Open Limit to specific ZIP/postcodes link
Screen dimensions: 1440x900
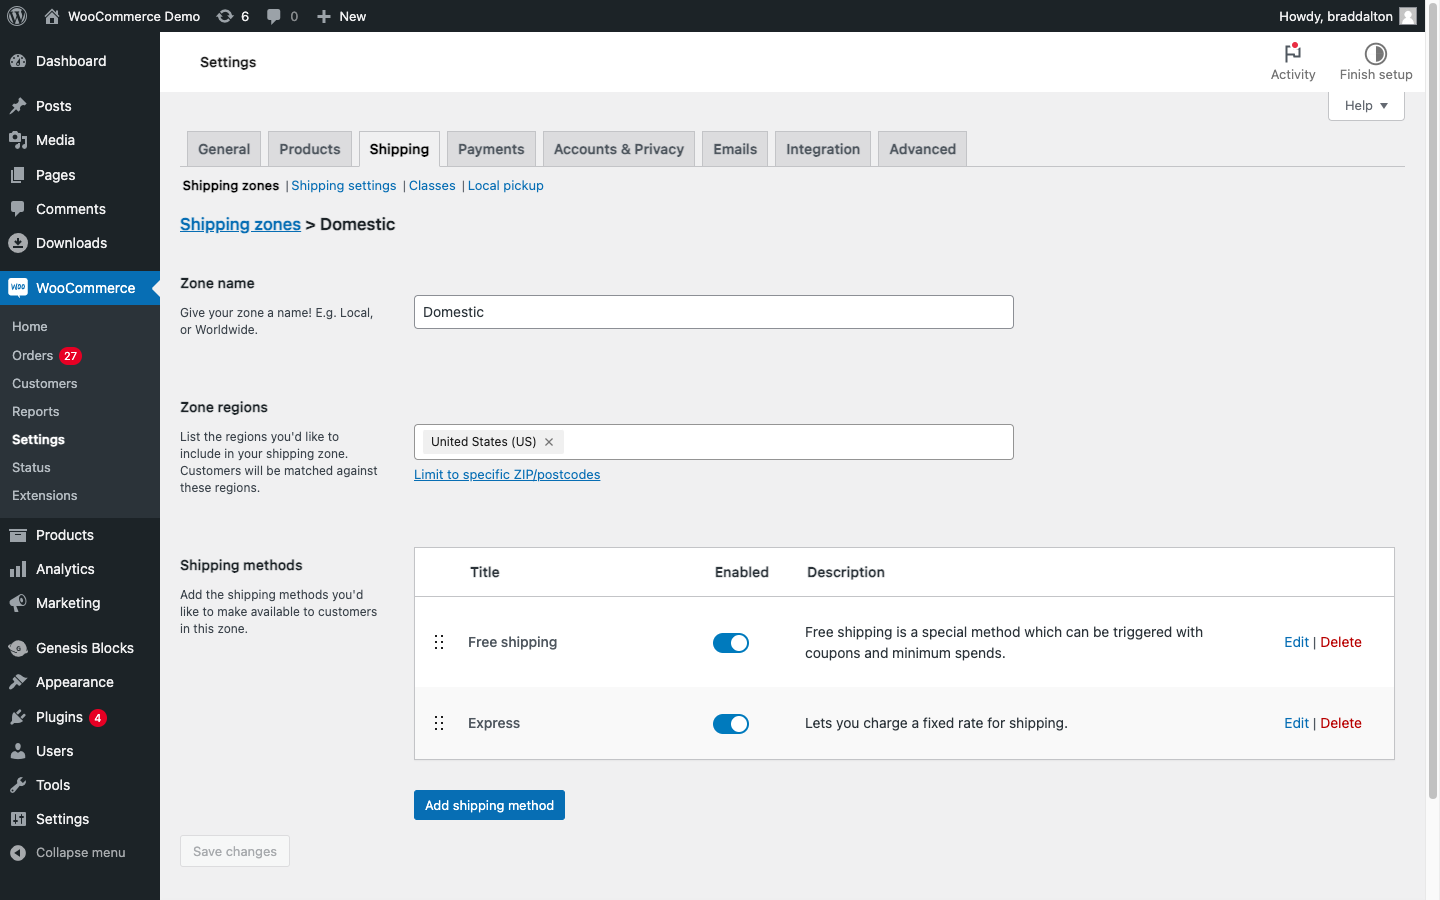[x=507, y=475]
